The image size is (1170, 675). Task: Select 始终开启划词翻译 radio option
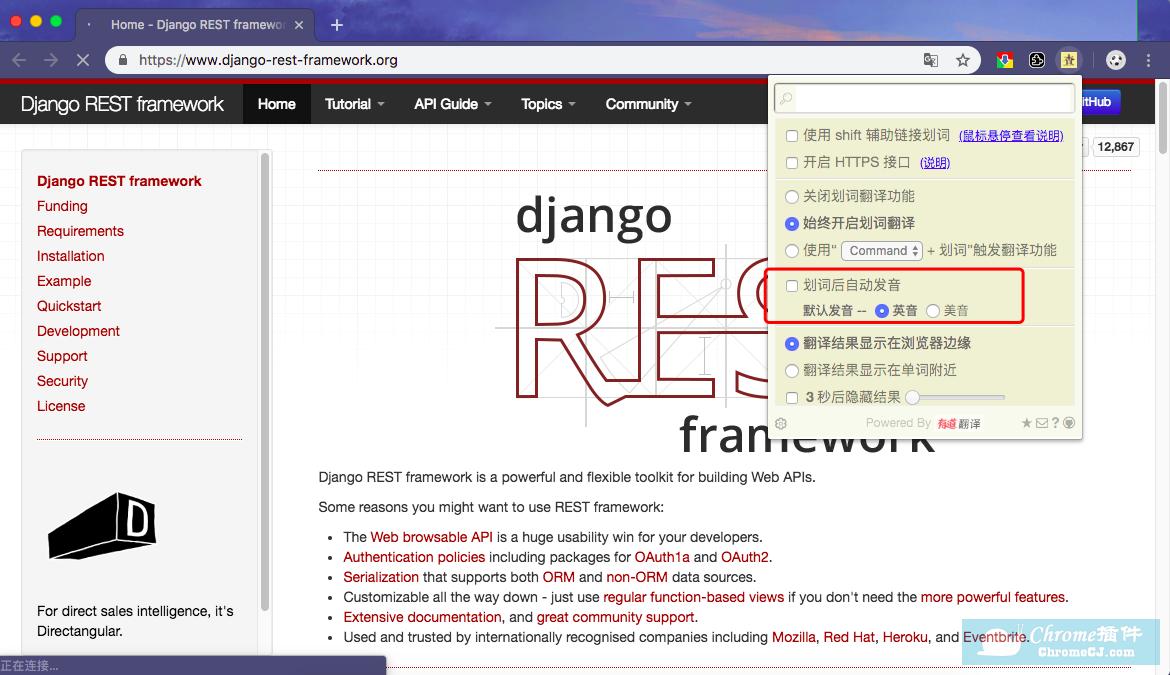pyautogui.click(x=792, y=224)
